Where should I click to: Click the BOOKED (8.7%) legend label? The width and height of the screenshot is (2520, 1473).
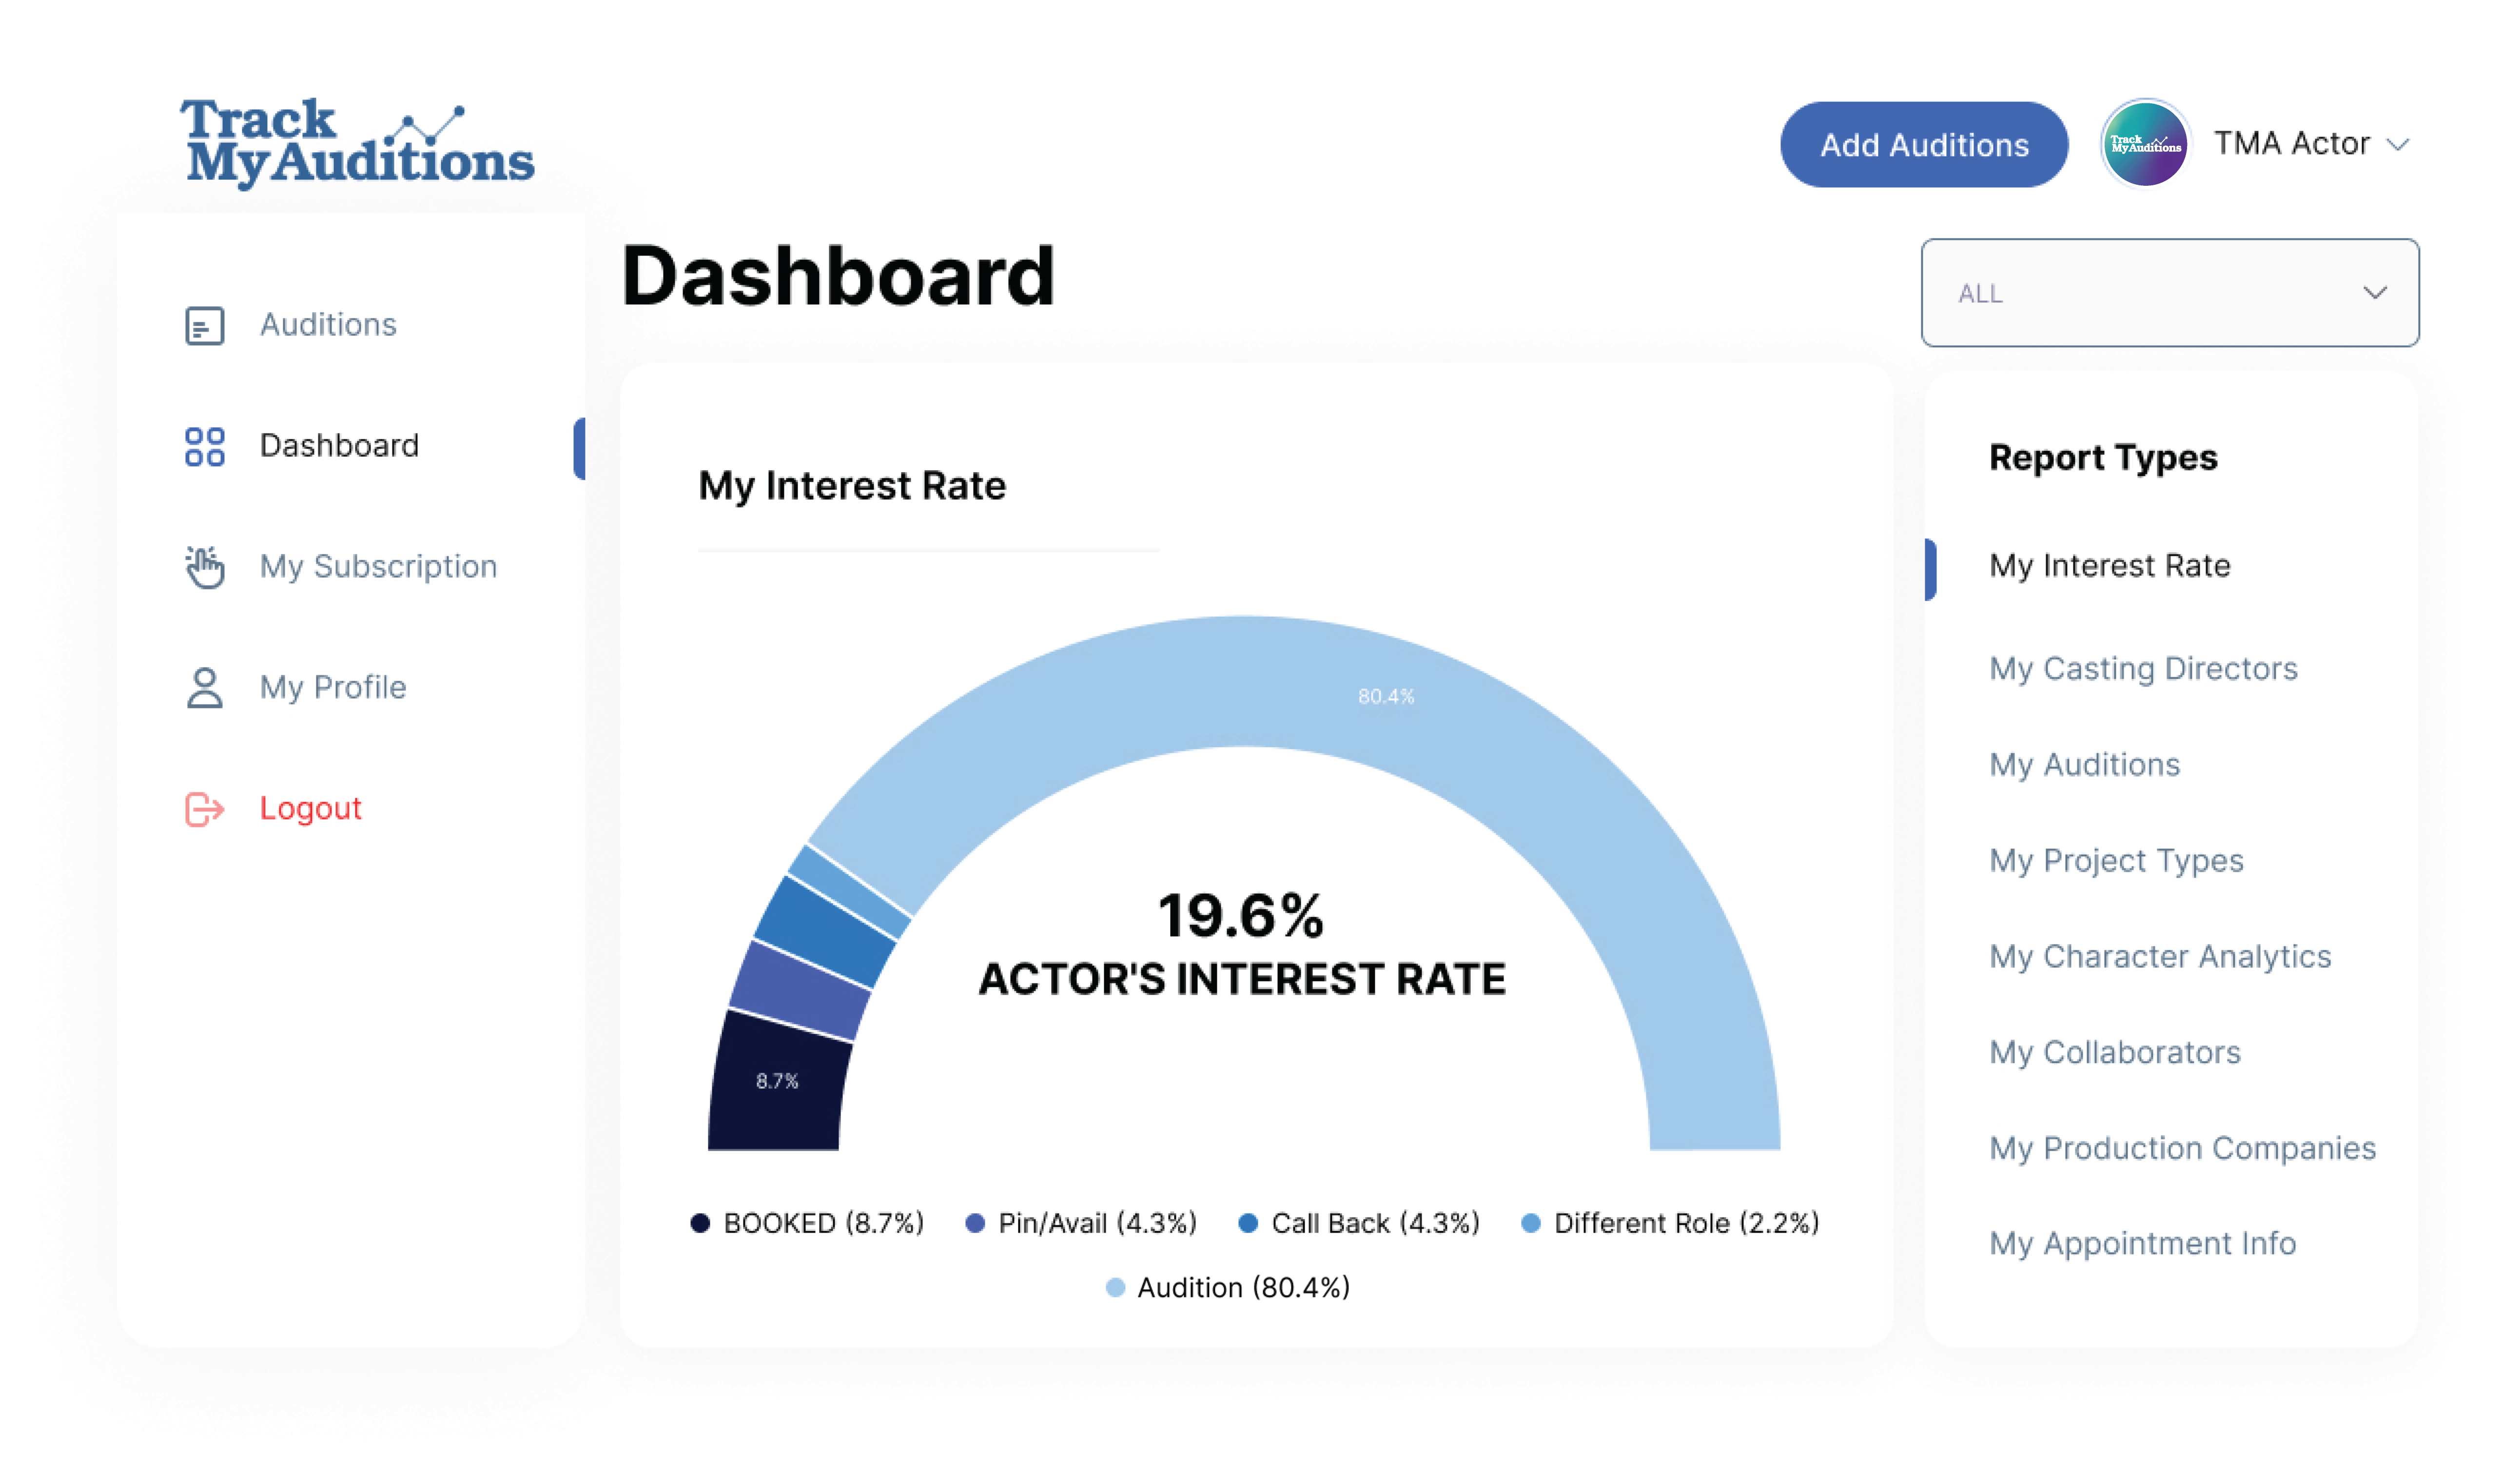coord(823,1224)
